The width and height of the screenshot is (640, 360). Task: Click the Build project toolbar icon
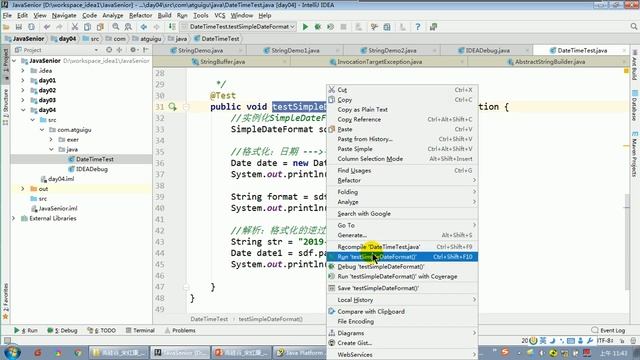(x=172, y=27)
